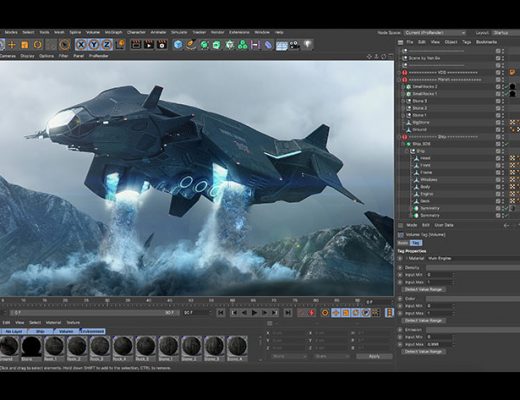Click the coordinate system icon
The height and width of the screenshot is (400, 520).
[120, 44]
